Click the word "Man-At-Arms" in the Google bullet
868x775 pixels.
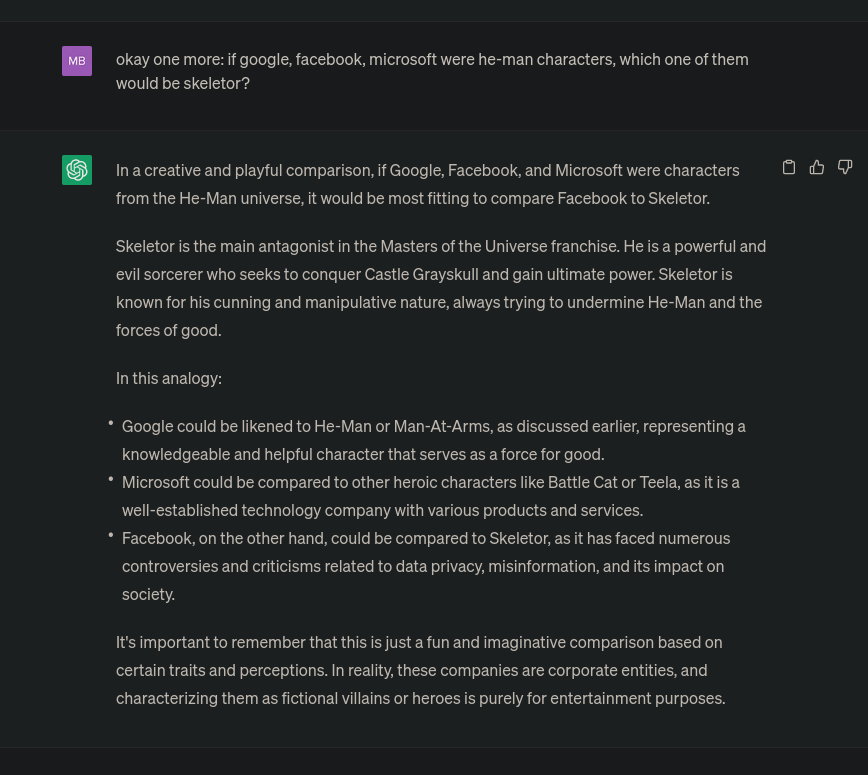pos(442,426)
